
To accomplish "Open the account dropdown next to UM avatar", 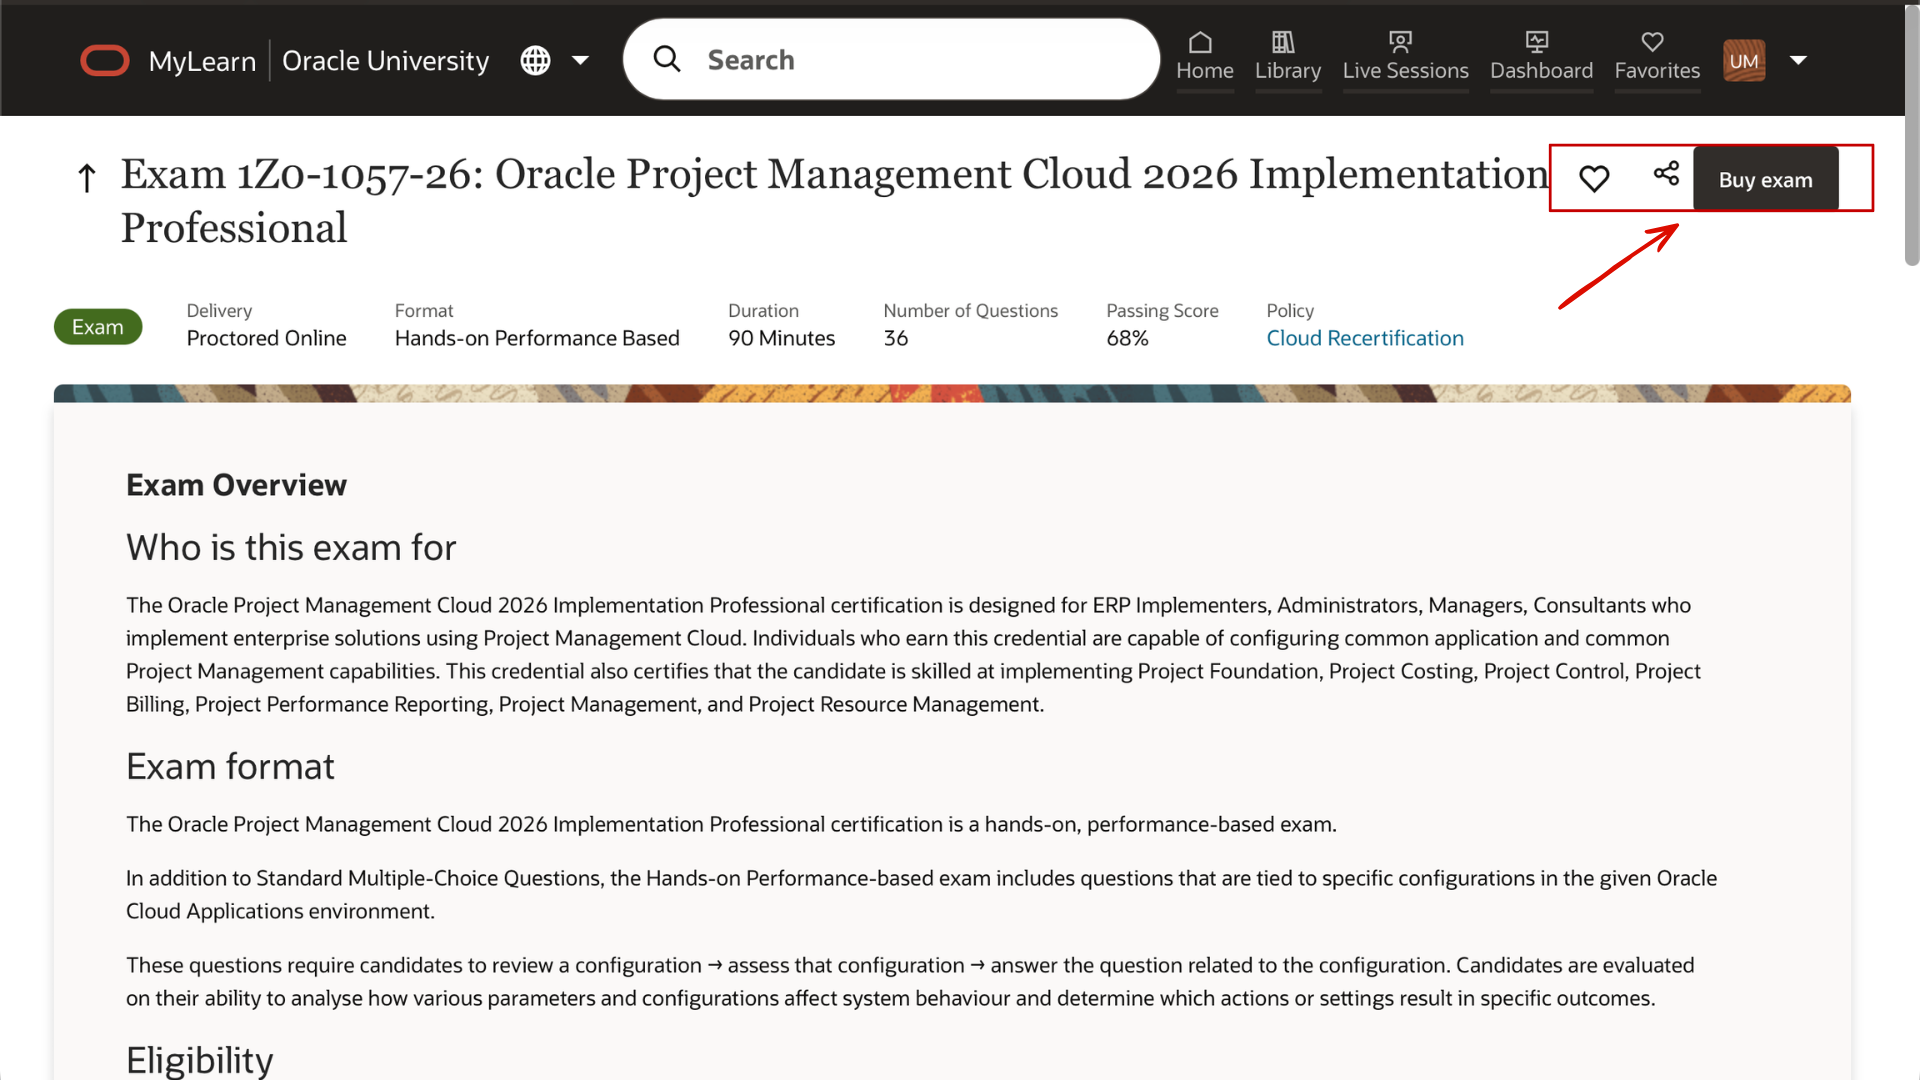I will click(1799, 60).
